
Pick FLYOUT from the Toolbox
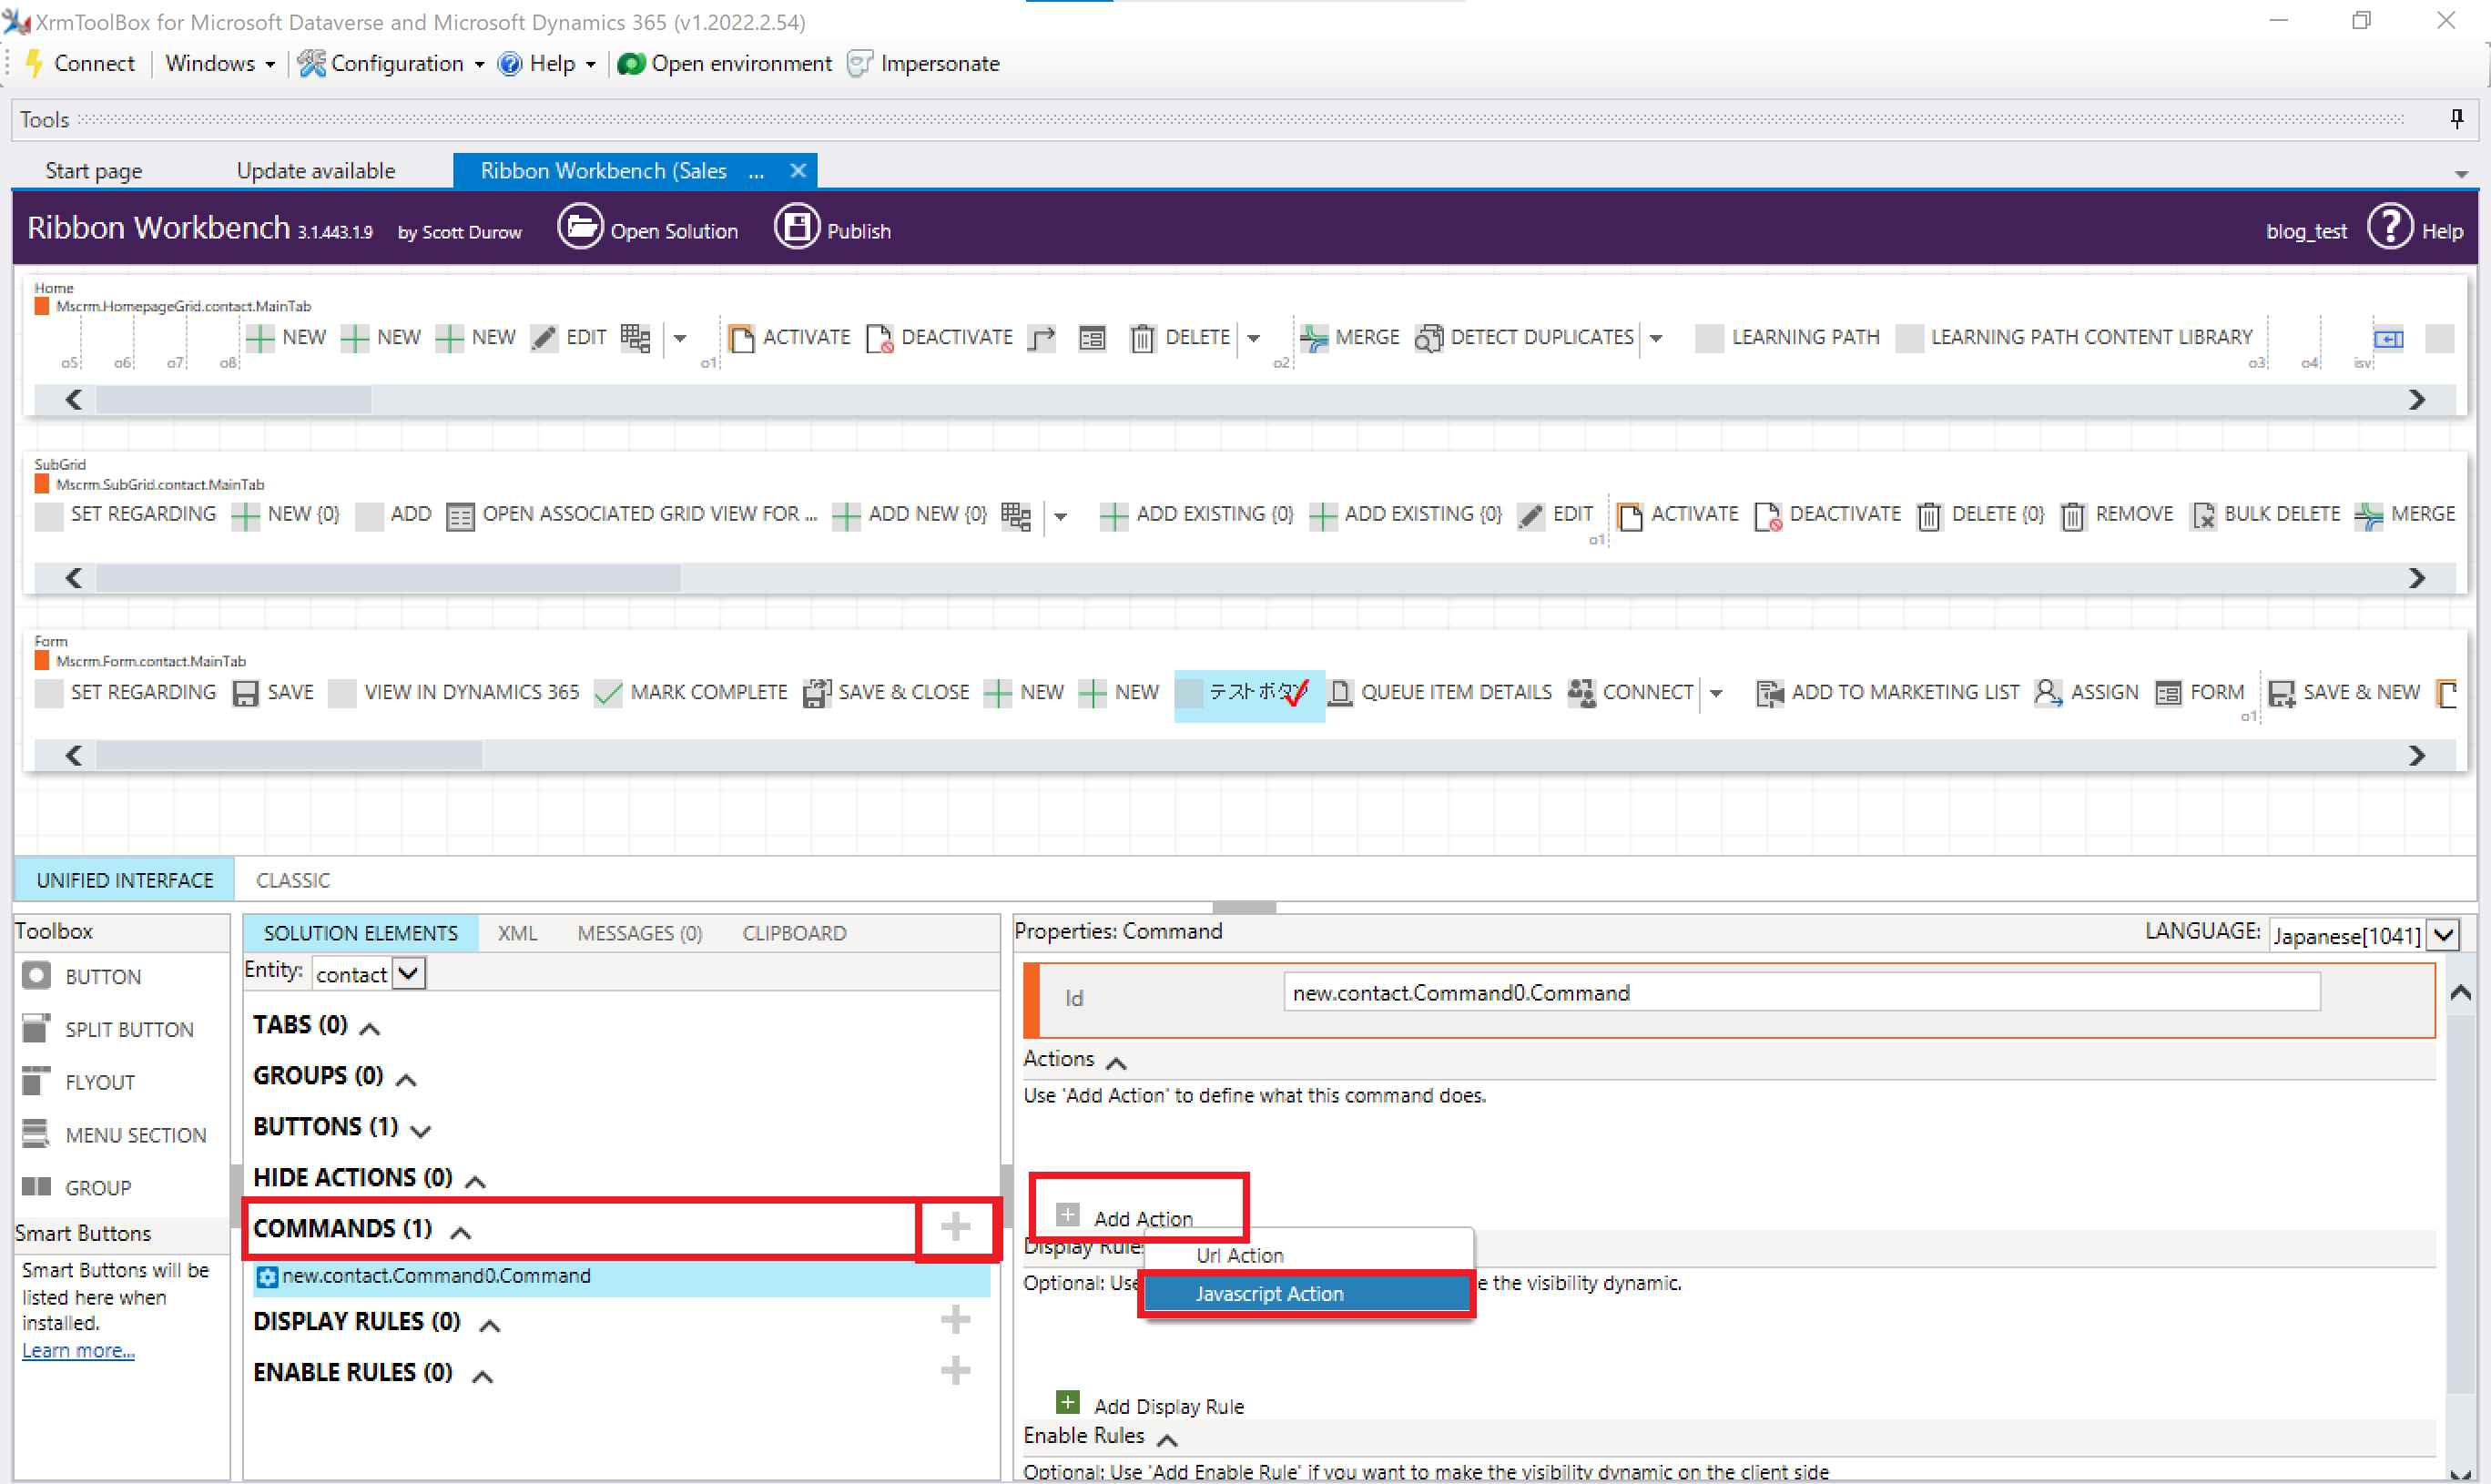(78, 1083)
